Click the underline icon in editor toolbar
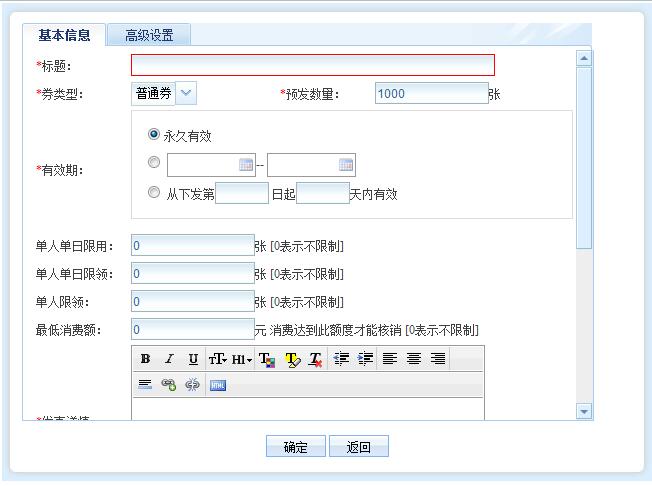Screen dimensions: 652x486 pyautogui.click(x=193, y=359)
